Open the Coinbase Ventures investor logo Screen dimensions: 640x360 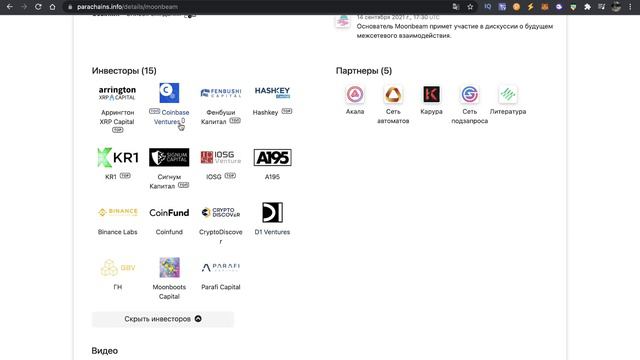pos(169,93)
